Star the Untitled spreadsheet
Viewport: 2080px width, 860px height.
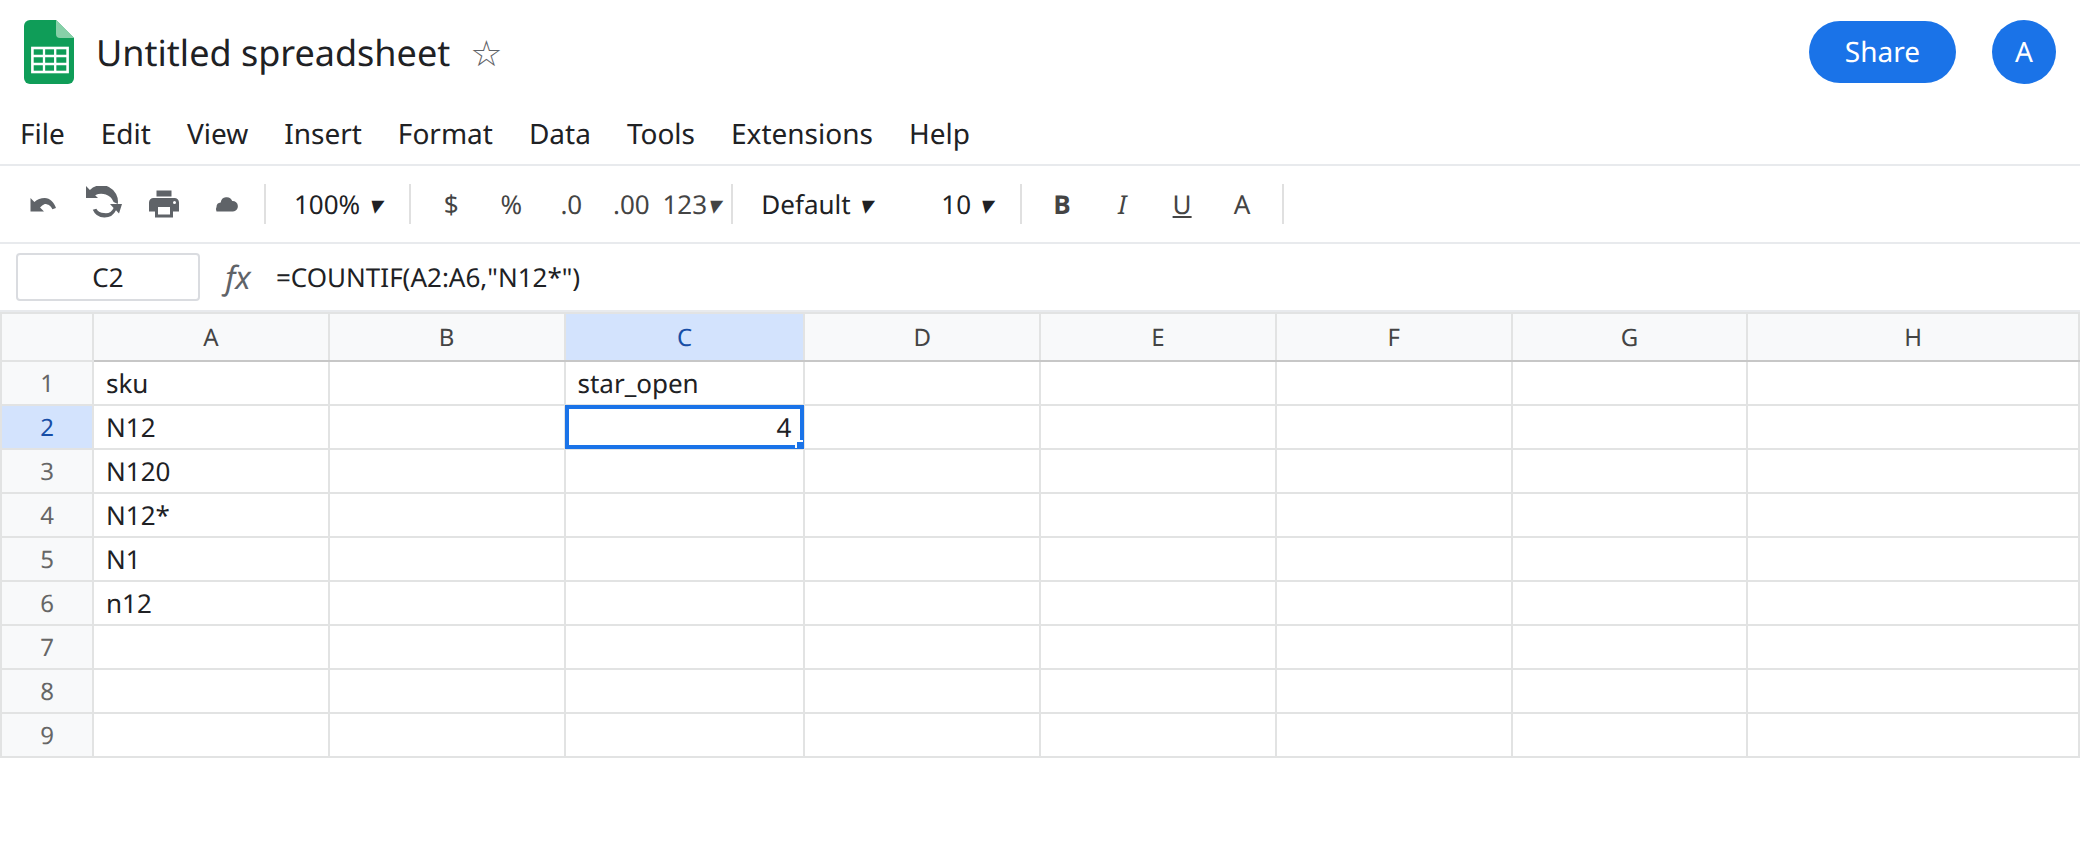tap(486, 53)
